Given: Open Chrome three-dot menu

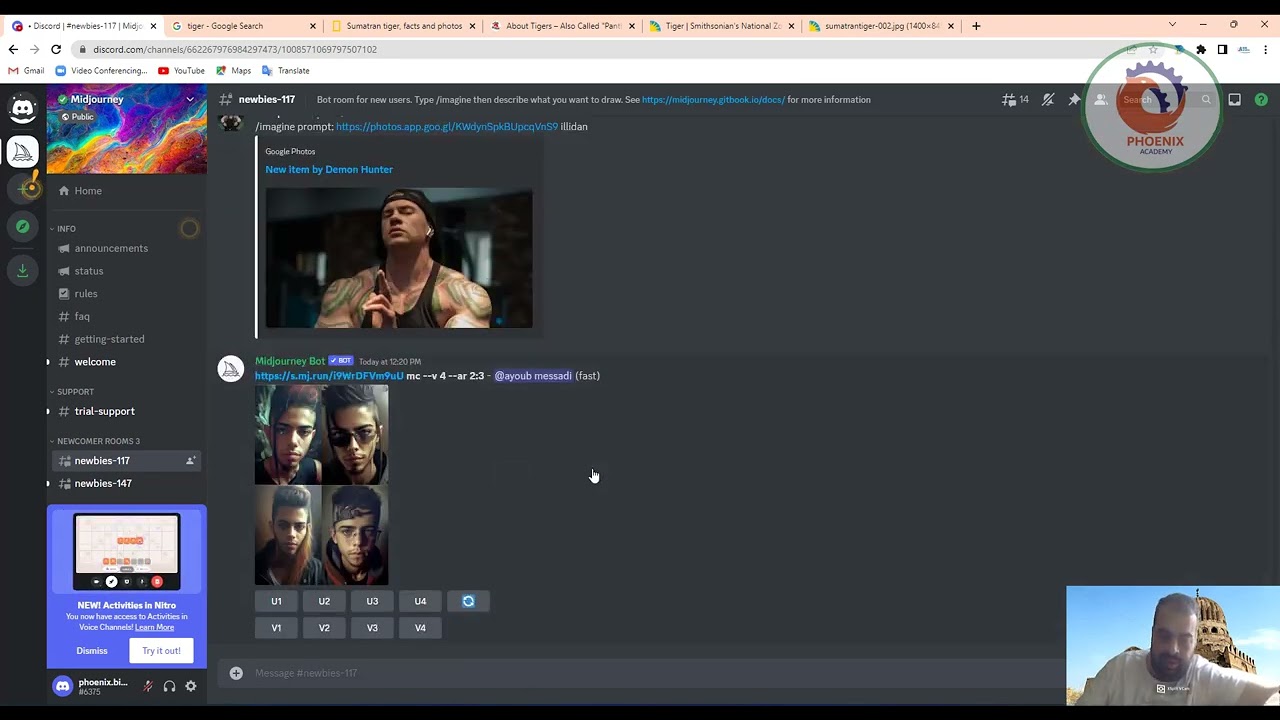Looking at the screenshot, I should pyautogui.click(x=1266, y=49).
